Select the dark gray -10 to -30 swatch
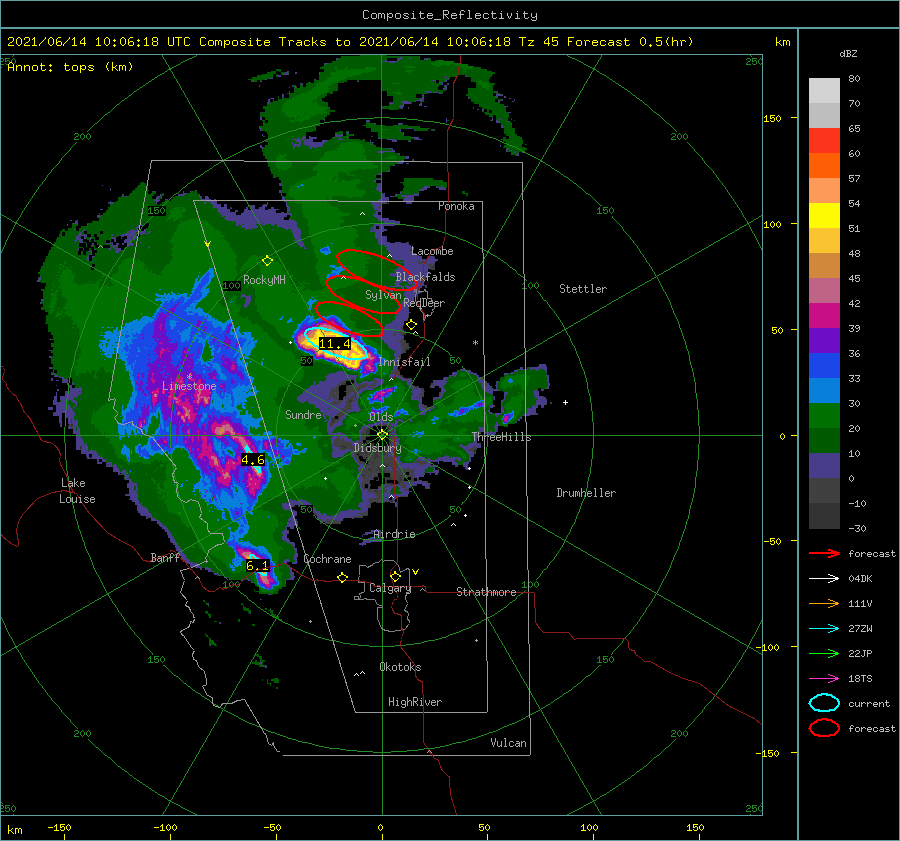 (x=824, y=516)
